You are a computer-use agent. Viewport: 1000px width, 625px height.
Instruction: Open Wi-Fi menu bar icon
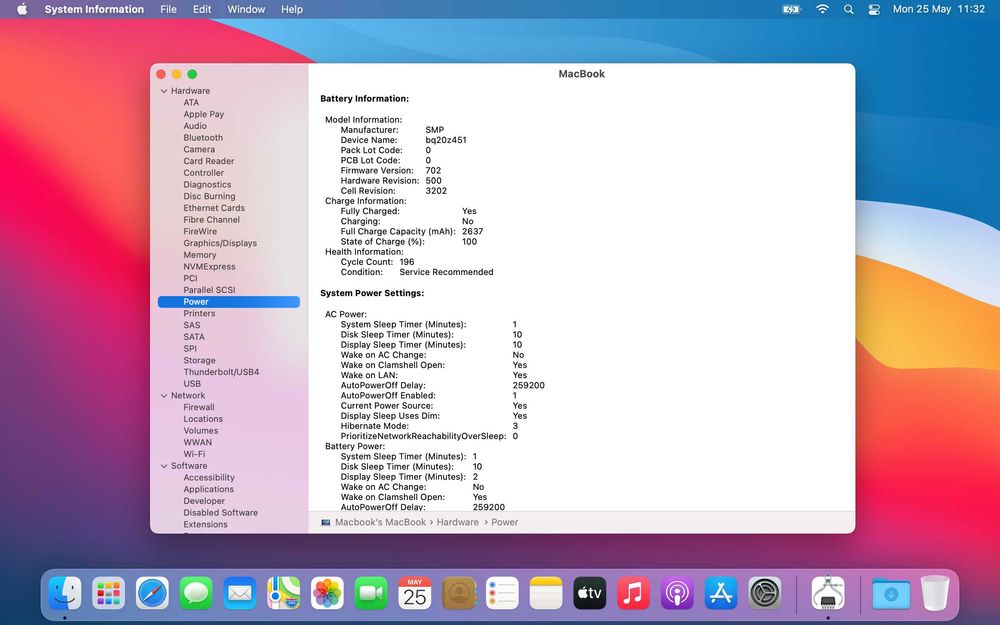[823, 9]
